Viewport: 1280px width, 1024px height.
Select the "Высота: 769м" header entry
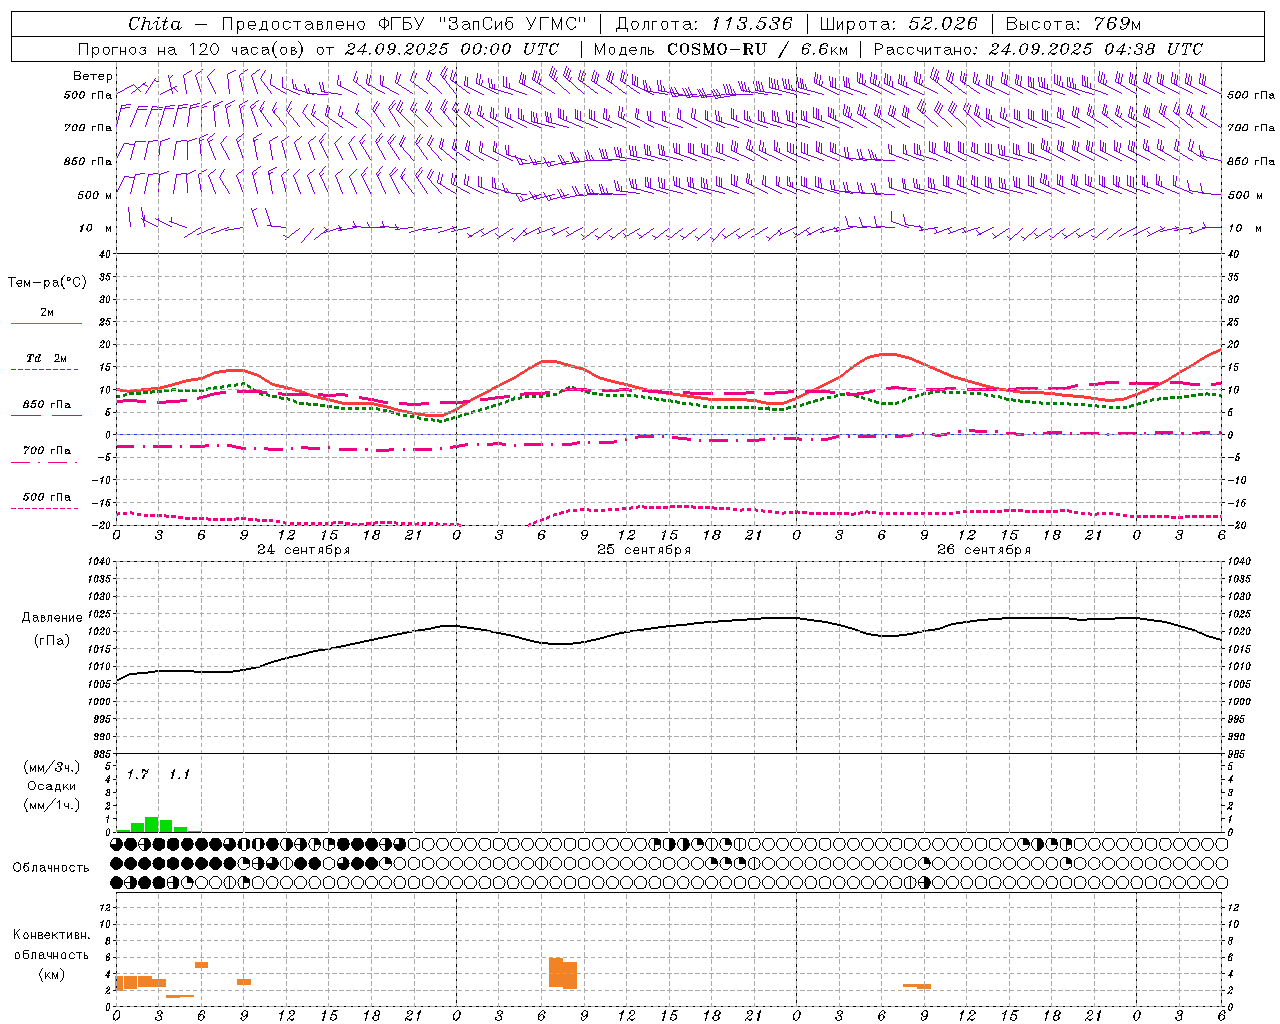(1074, 24)
